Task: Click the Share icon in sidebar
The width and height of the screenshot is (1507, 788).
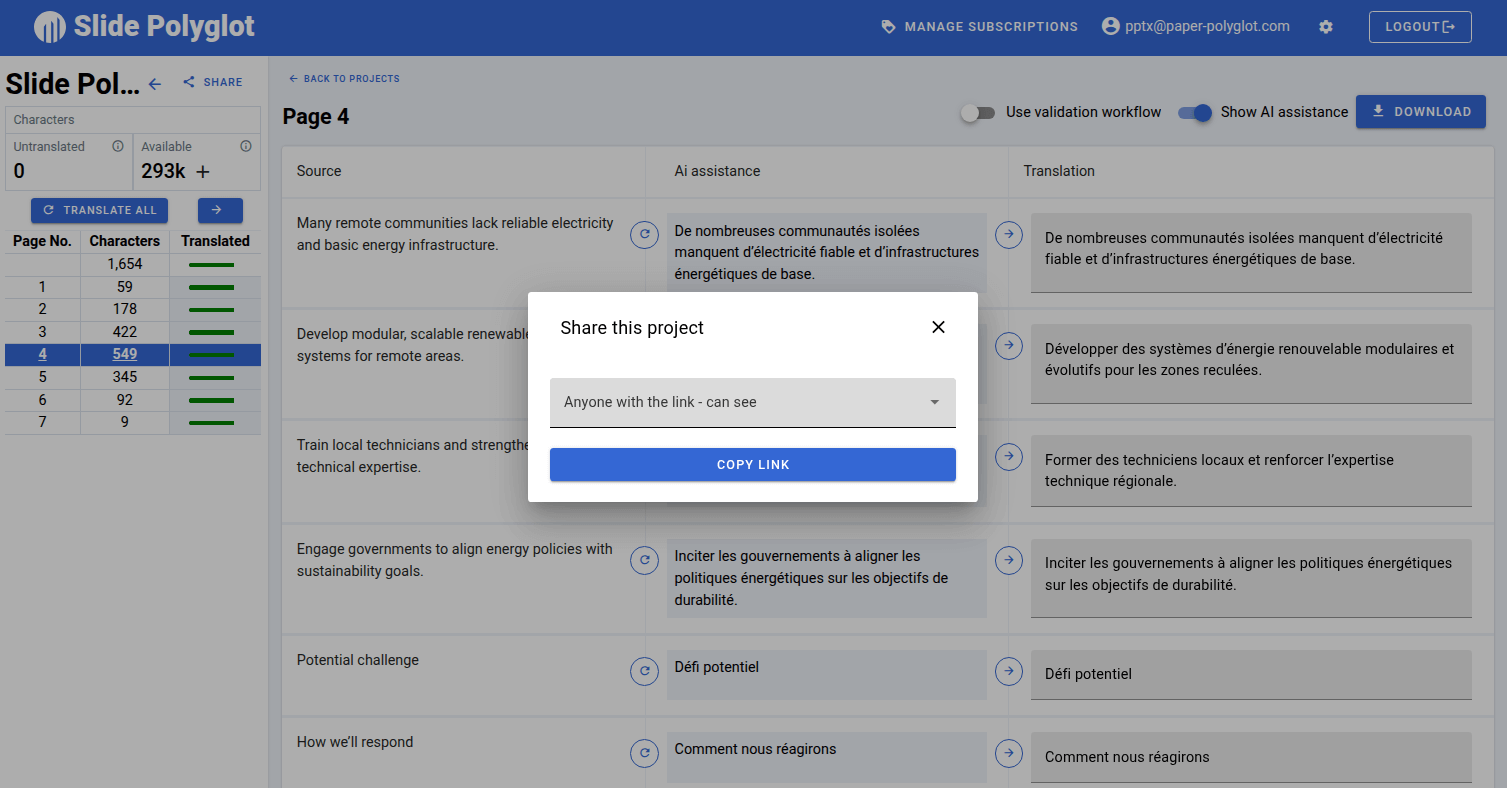Action: [189, 82]
